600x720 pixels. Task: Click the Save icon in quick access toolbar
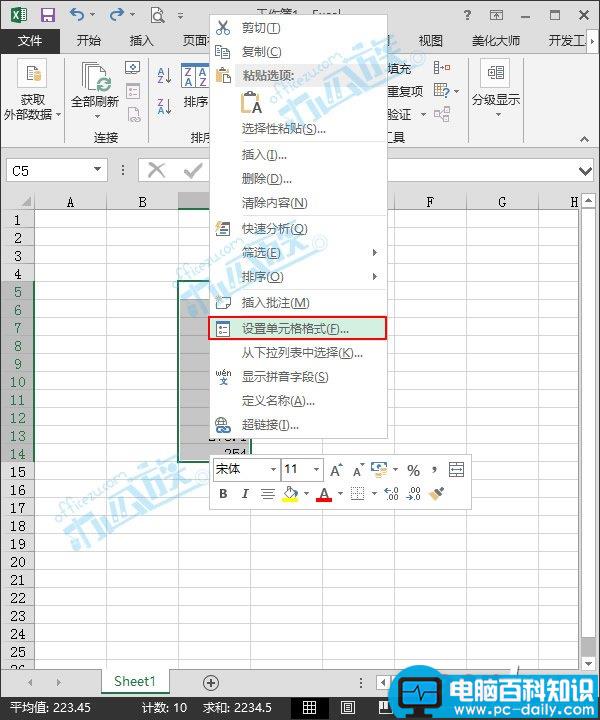(x=47, y=16)
